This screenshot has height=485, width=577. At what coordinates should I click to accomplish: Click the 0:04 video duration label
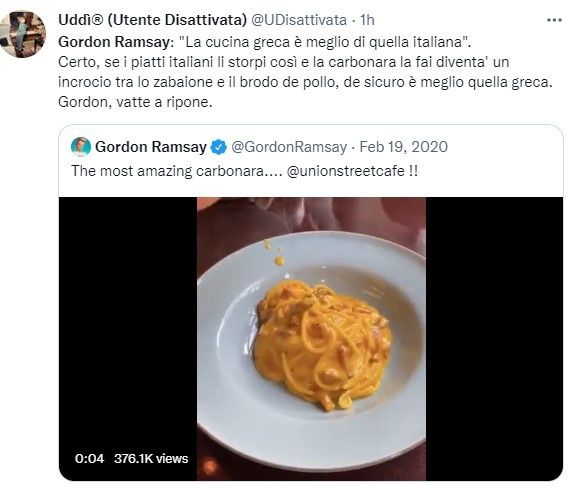[89, 459]
